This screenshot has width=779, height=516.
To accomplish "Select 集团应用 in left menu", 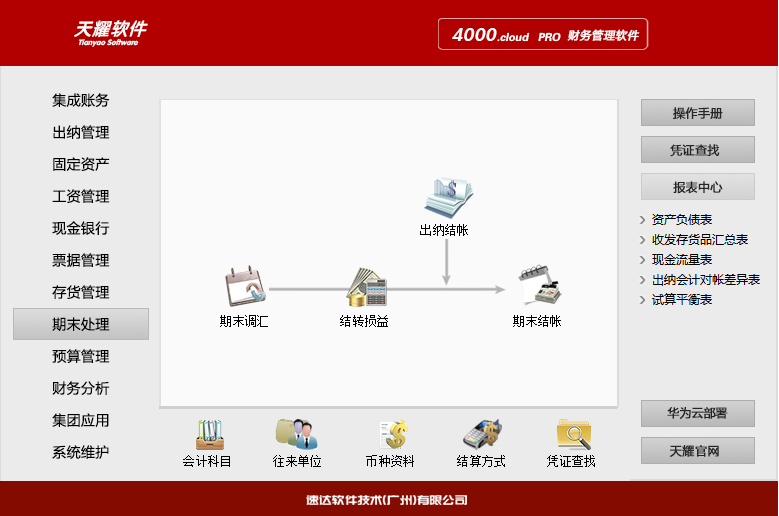I will tap(80, 420).
